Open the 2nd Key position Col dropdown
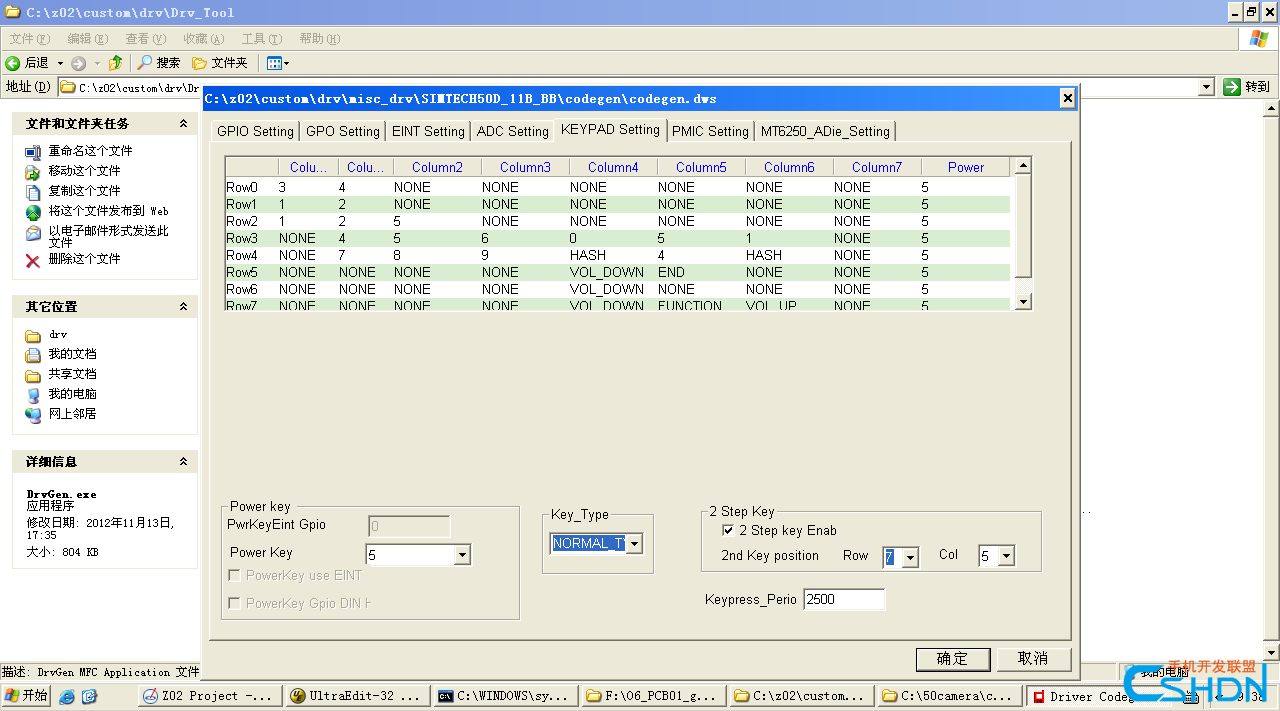Viewport: 1280px width, 711px height. (1006, 557)
